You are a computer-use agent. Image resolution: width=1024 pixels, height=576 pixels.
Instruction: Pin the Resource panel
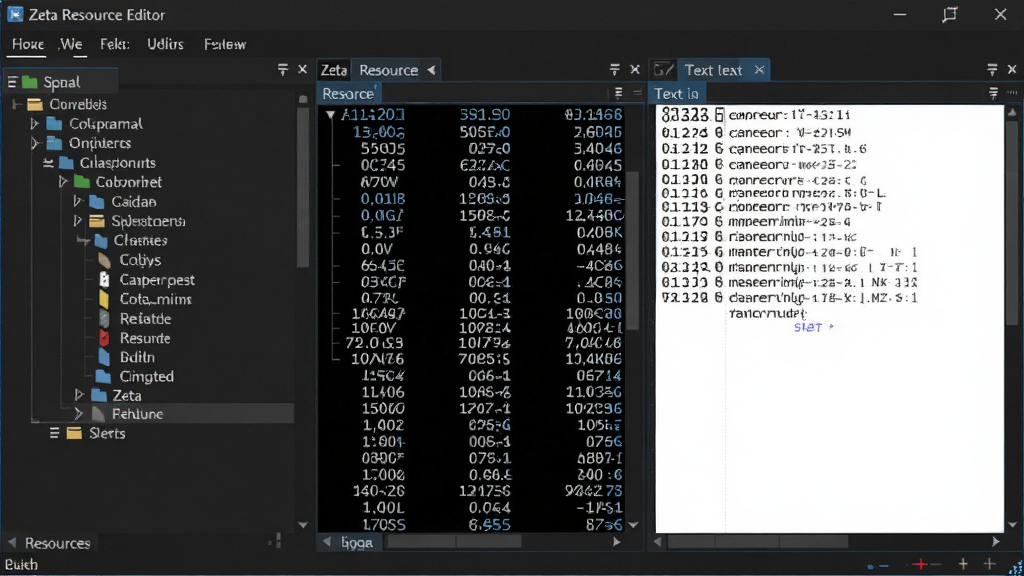pos(615,69)
